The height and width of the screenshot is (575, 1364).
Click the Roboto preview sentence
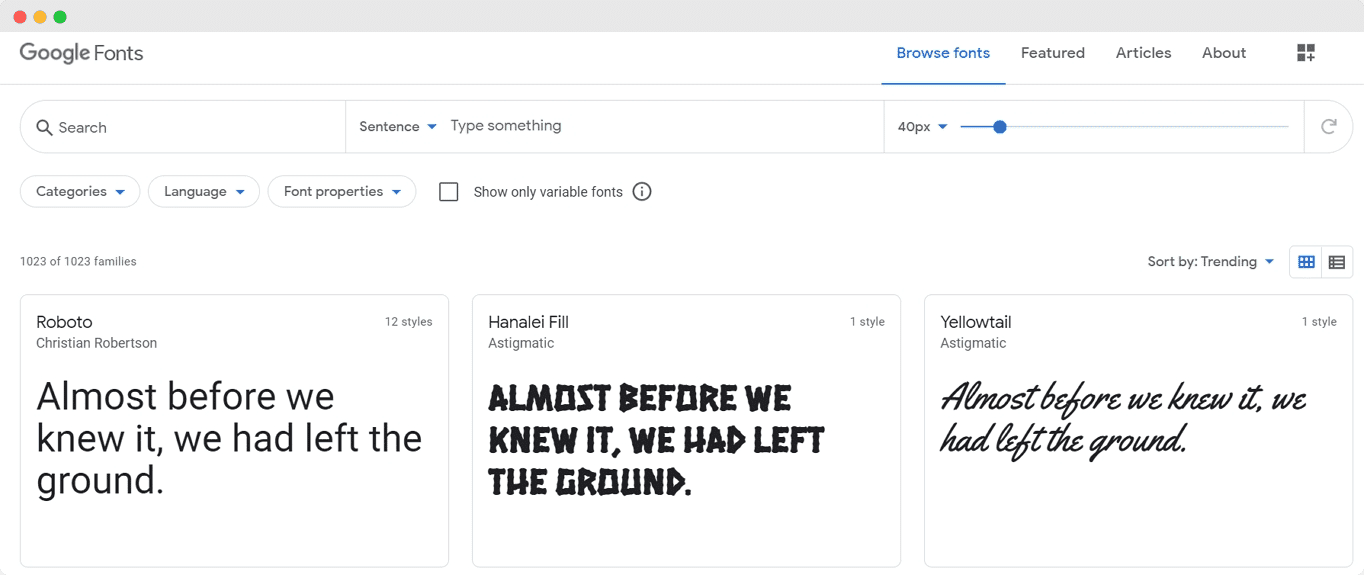point(229,439)
